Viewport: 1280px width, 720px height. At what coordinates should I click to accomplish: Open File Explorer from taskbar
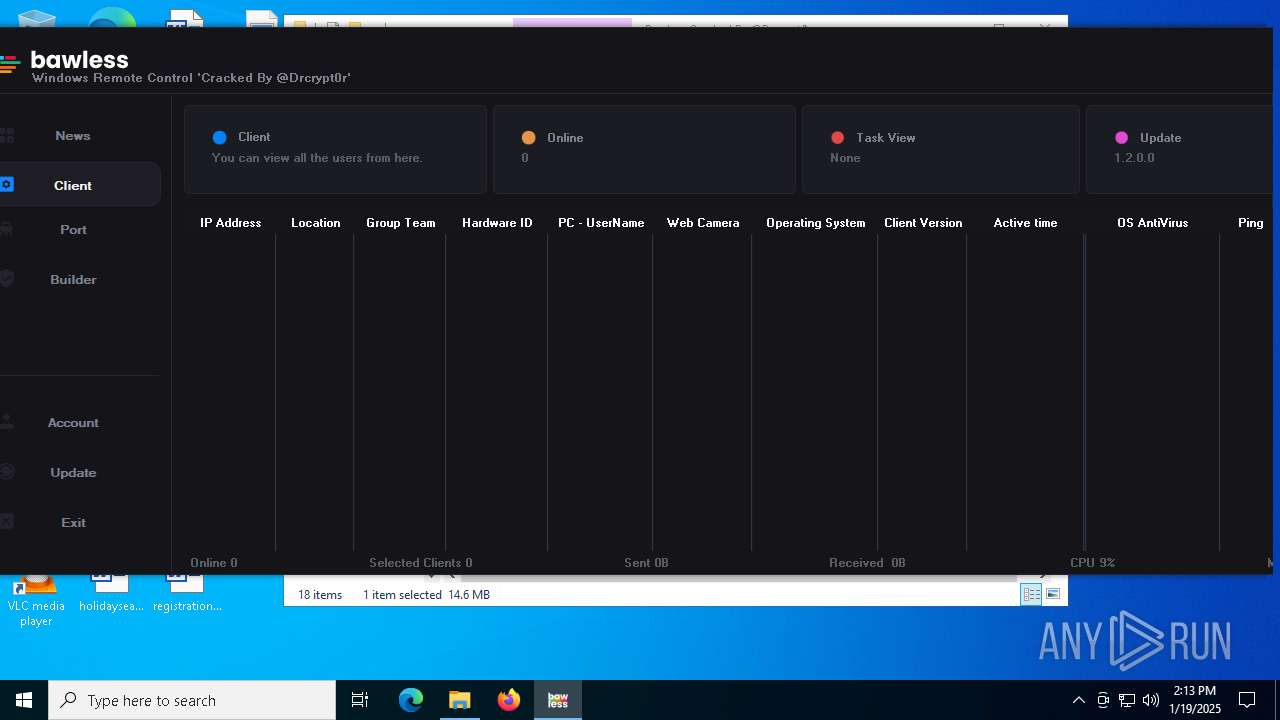tap(460, 700)
